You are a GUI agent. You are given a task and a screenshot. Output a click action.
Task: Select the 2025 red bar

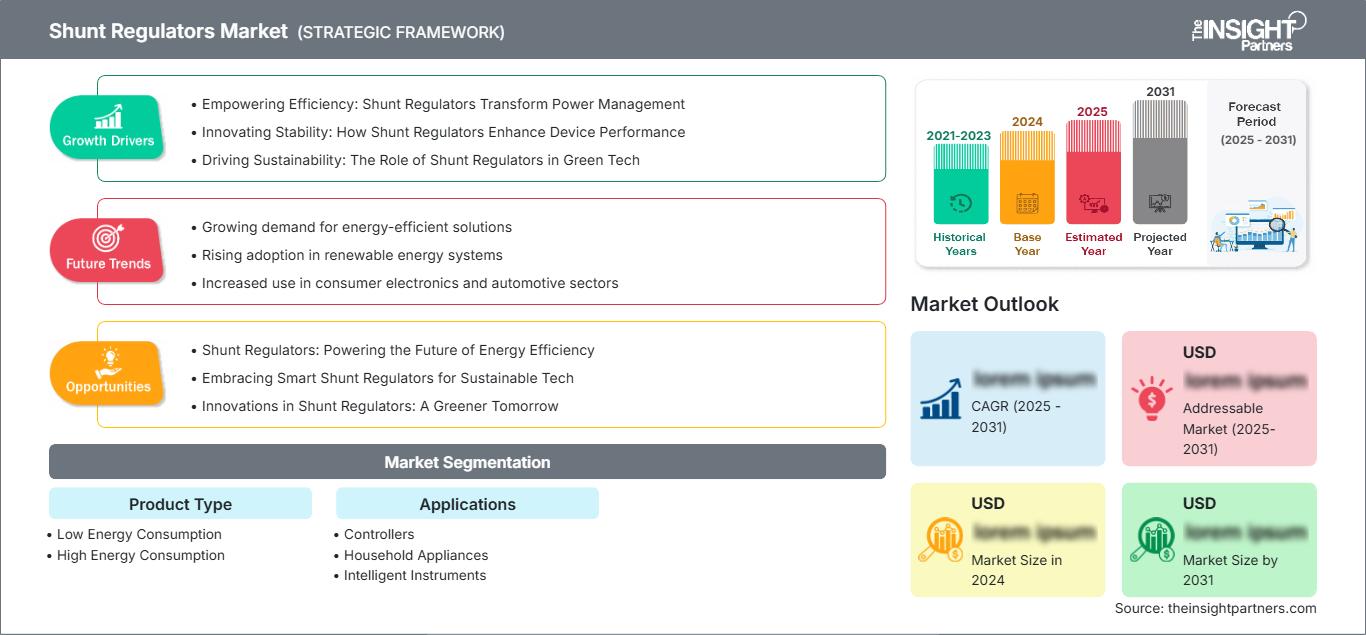point(1093,172)
